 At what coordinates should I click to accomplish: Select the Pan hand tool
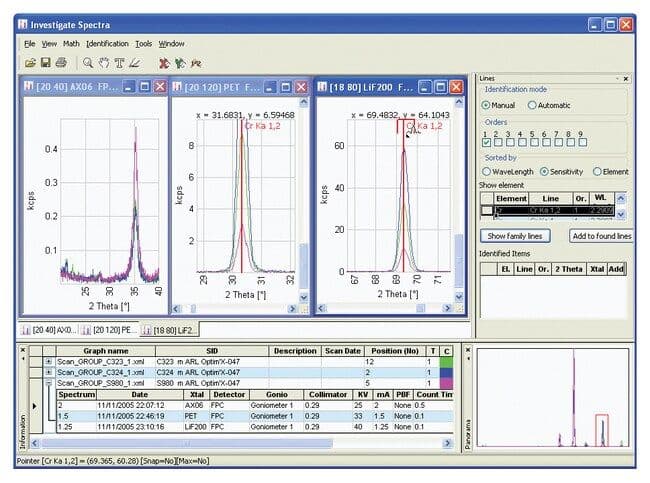(x=104, y=63)
